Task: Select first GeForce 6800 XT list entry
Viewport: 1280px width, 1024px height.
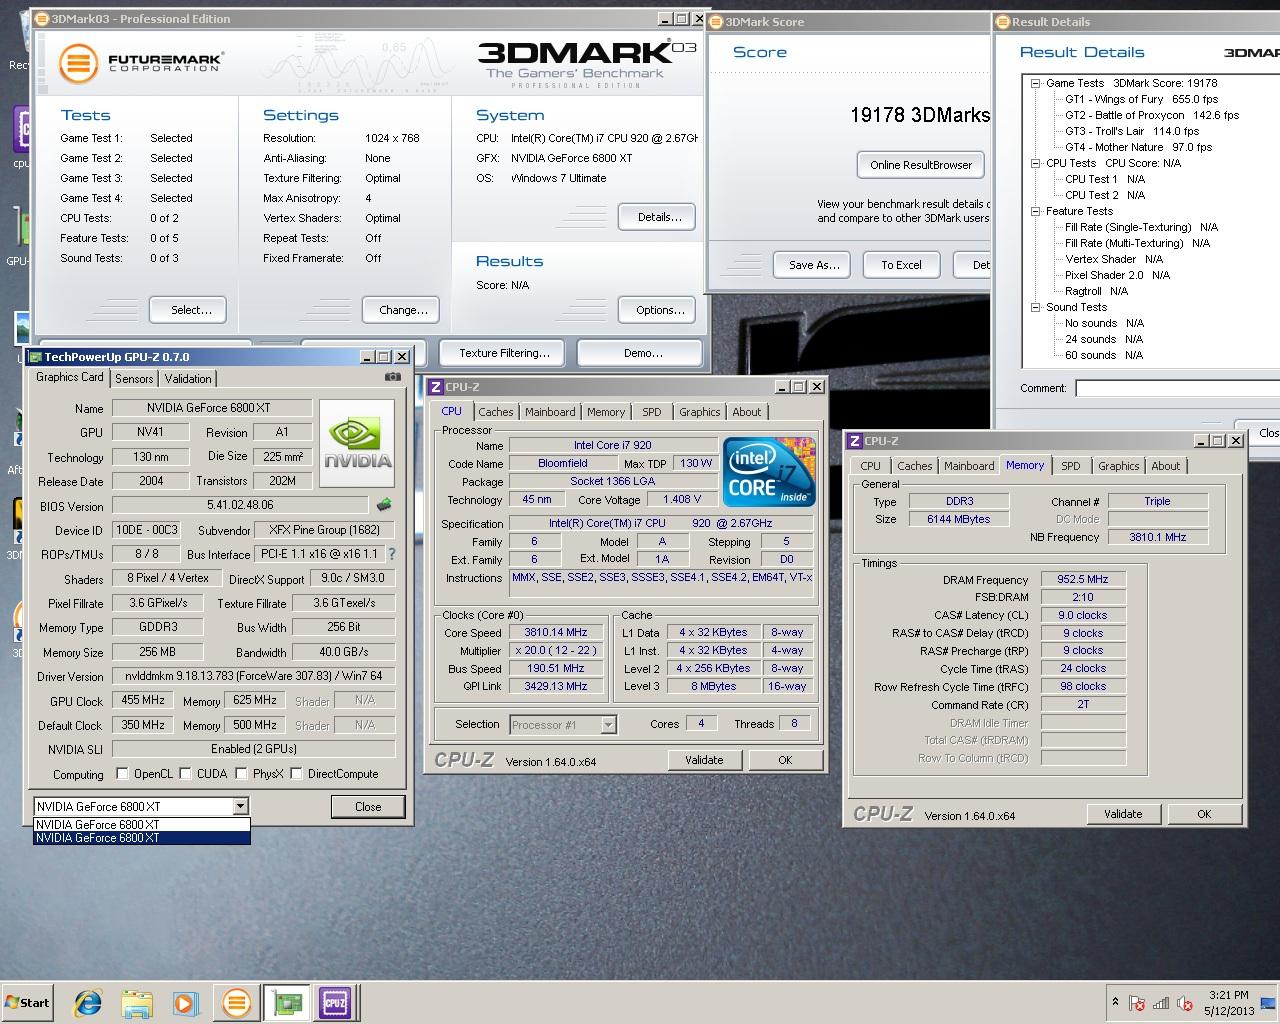Action: 141,825
